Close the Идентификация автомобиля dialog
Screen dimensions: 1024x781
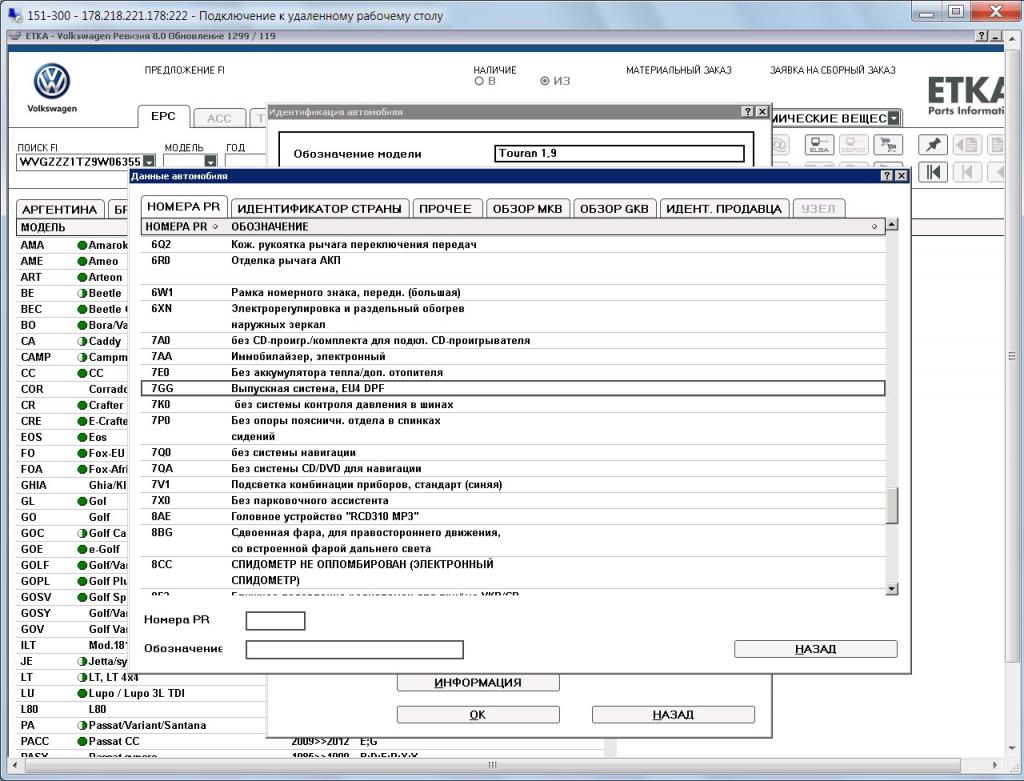(762, 112)
